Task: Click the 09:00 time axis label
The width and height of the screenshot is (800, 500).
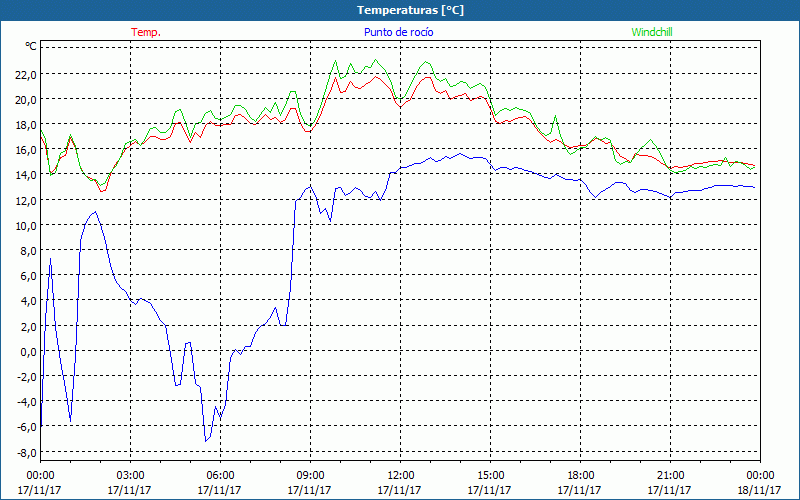Action: coord(310,475)
